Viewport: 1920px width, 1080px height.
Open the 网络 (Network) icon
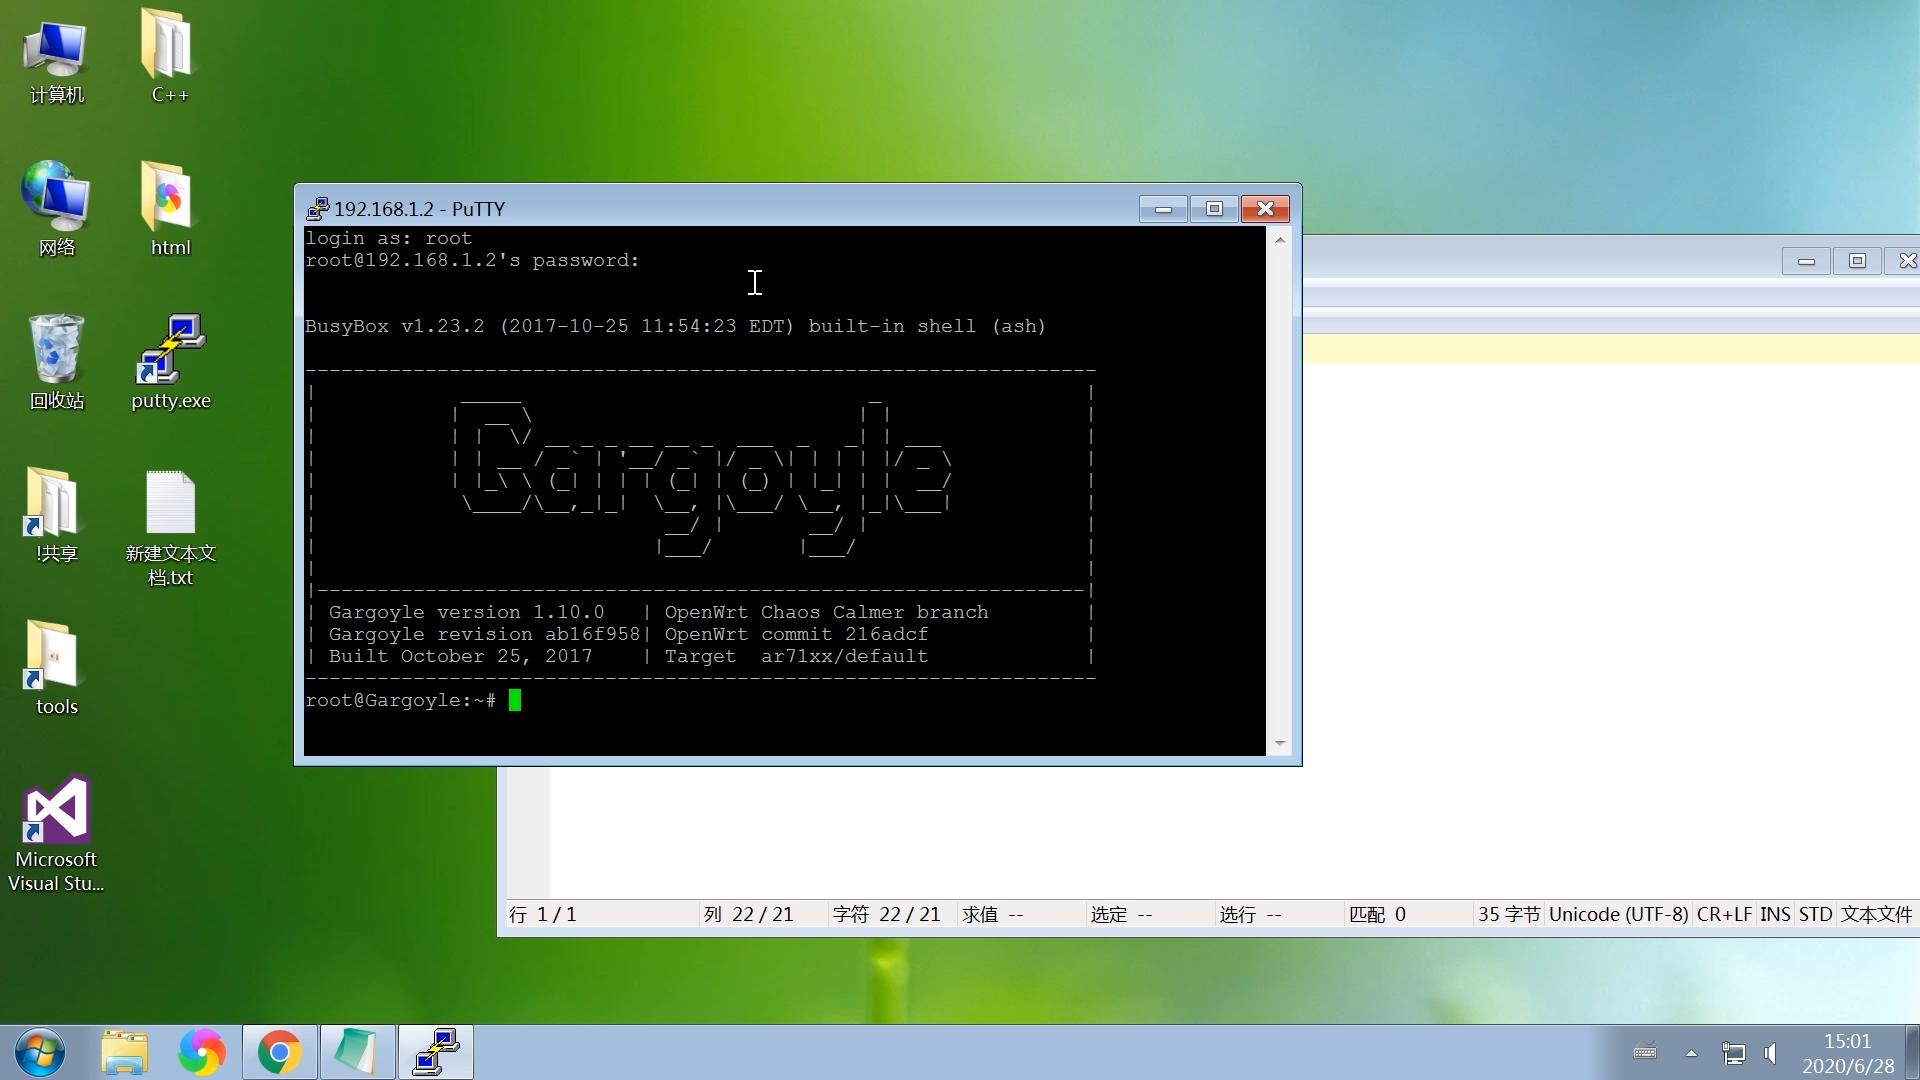56,198
